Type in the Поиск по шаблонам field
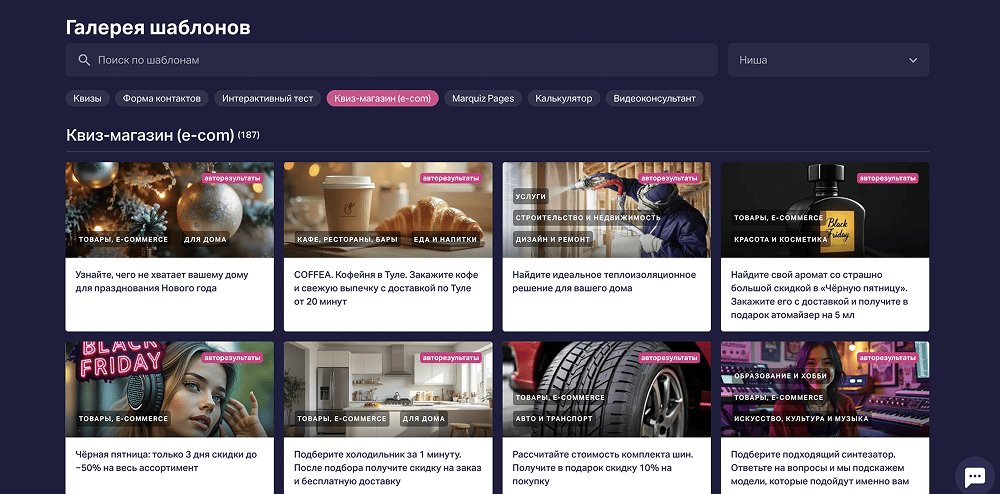Viewport: 1000px width, 494px height. (x=400, y=60)
